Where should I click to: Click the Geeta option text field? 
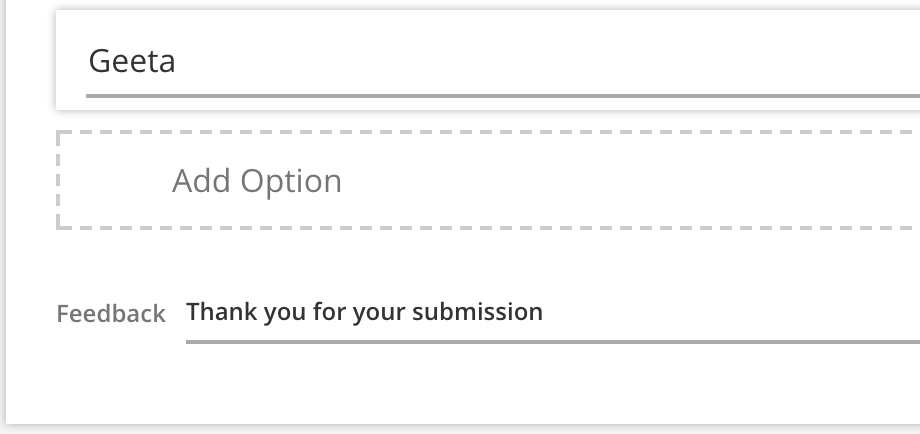click(500, 62)
